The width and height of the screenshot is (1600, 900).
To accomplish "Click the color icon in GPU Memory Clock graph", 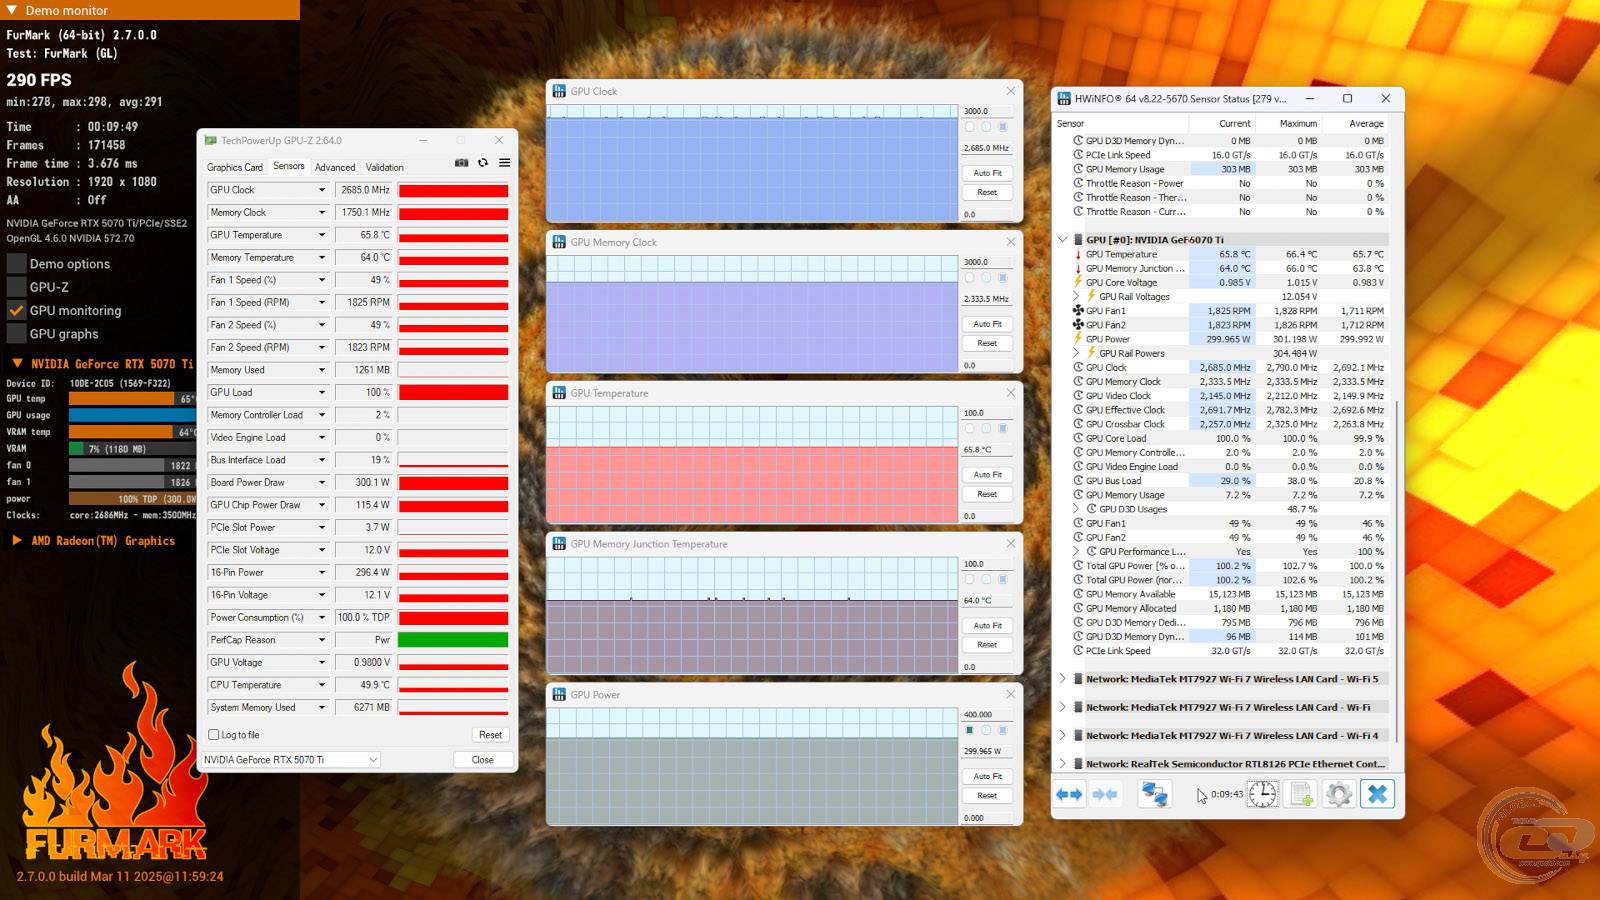I will coord(1003,278).
